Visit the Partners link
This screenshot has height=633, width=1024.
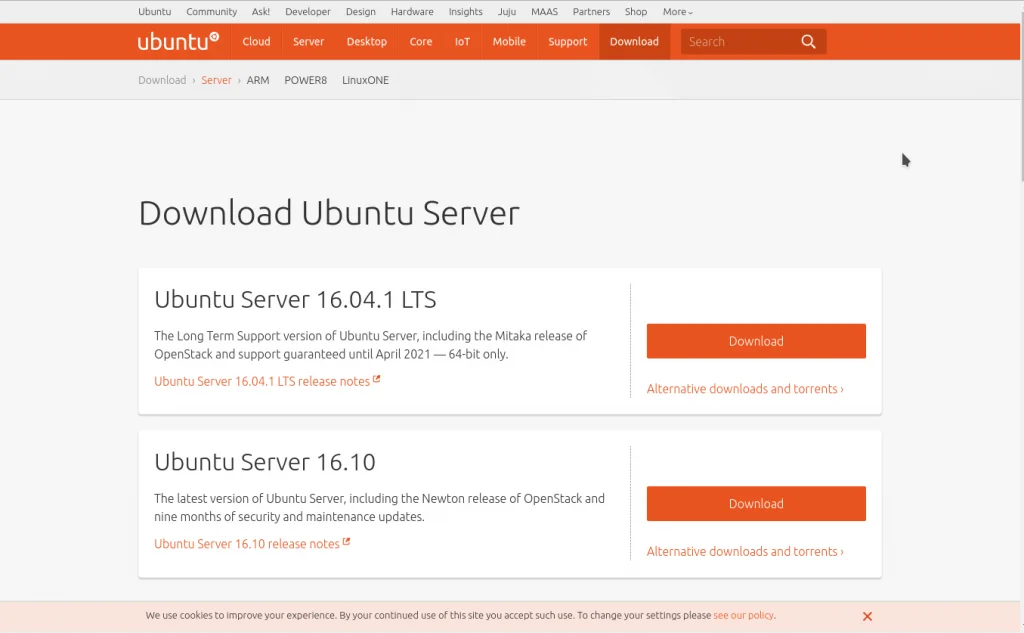(591, 12)
